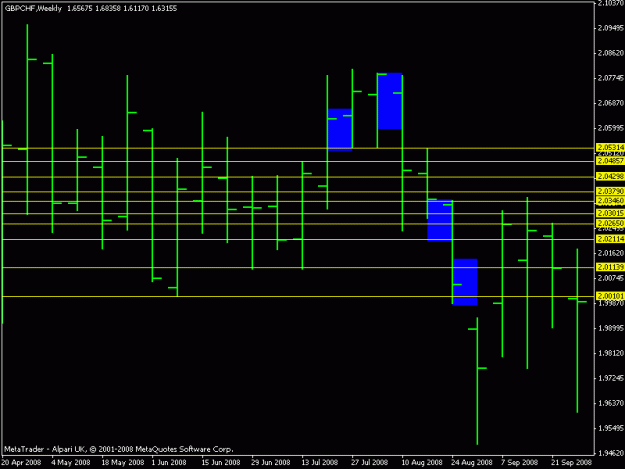
Task: Click the 4 May 2008 date label
Action: (x=71, y=463)
